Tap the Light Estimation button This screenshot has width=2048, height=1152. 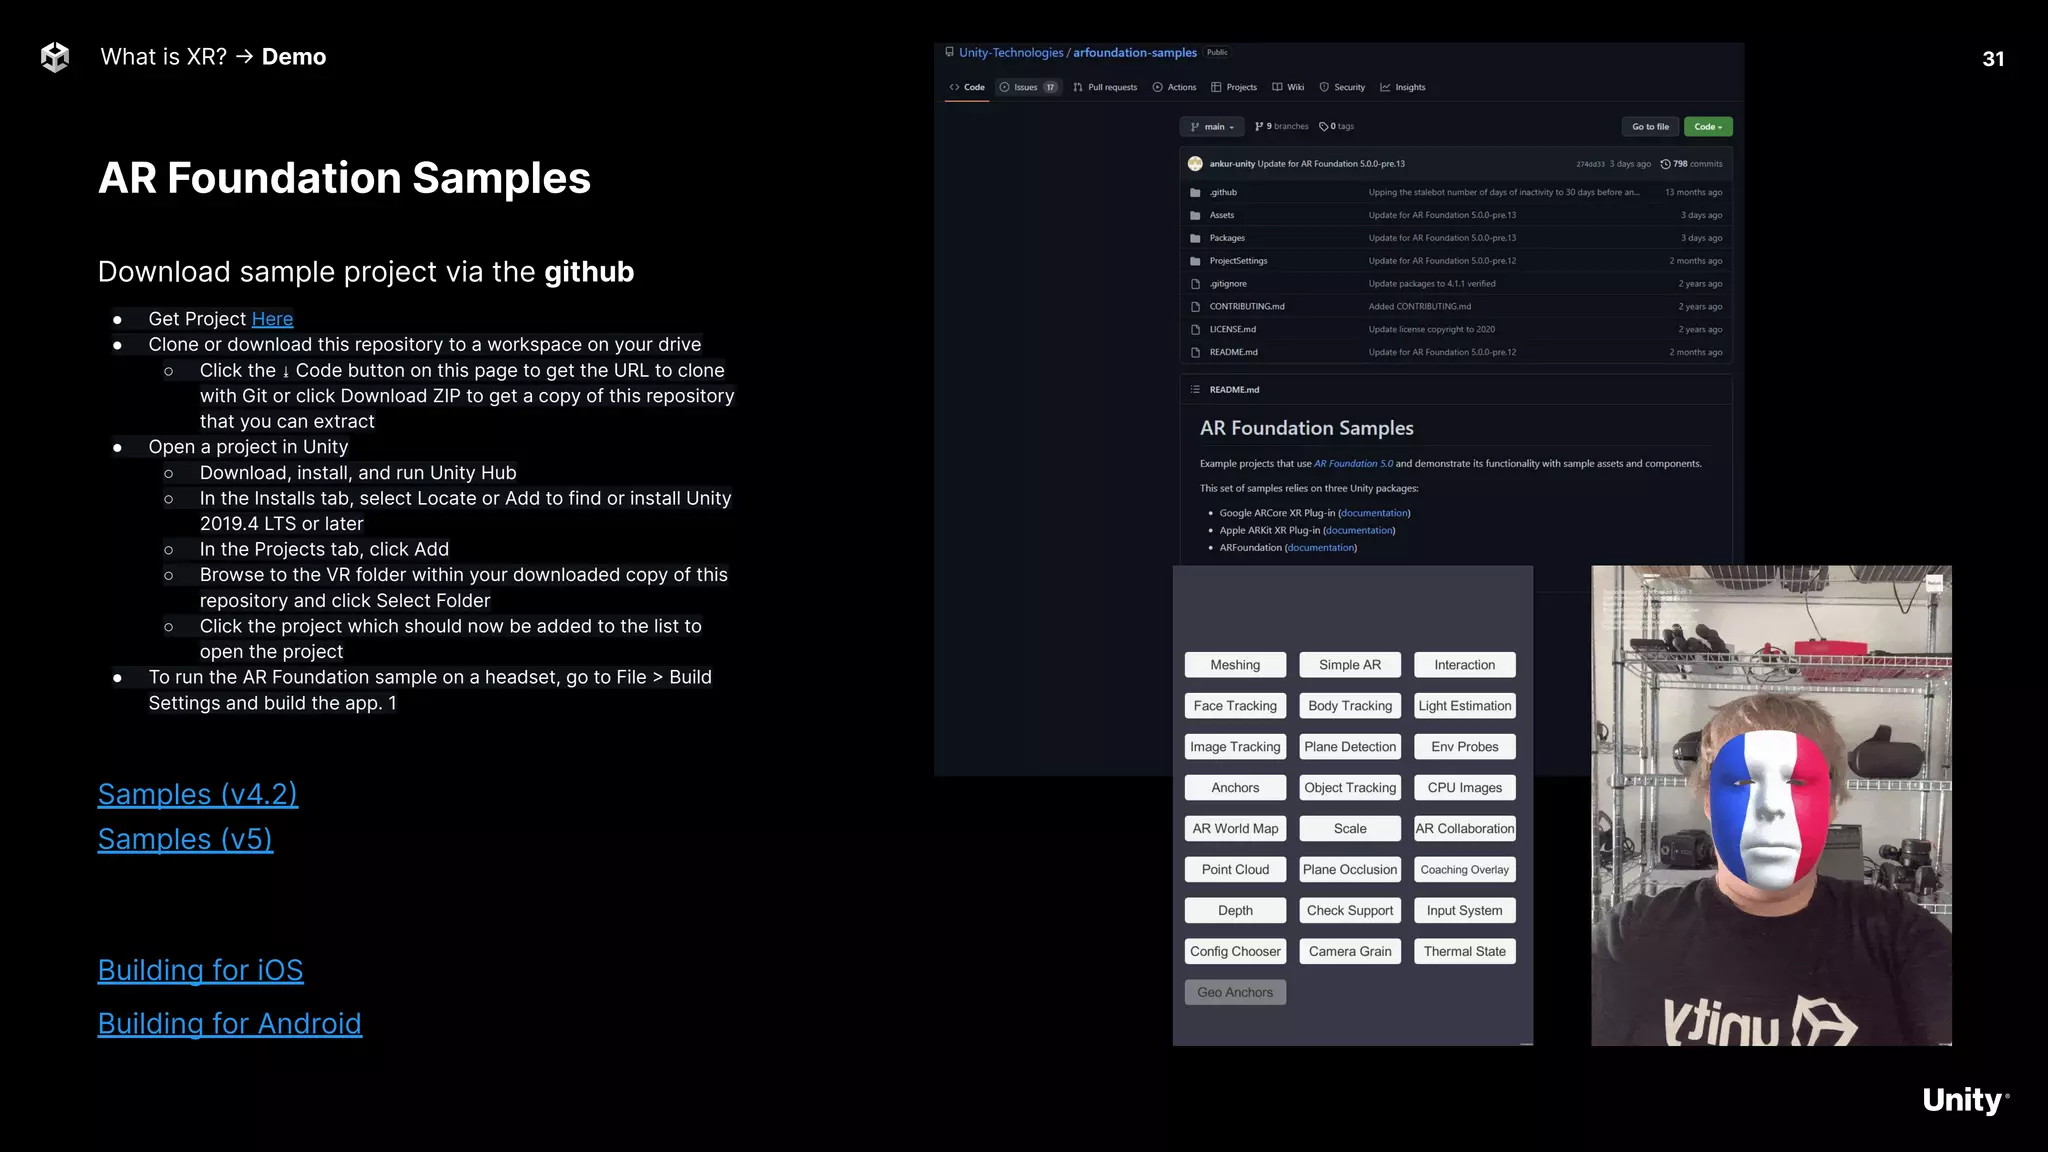(1465, 706)
